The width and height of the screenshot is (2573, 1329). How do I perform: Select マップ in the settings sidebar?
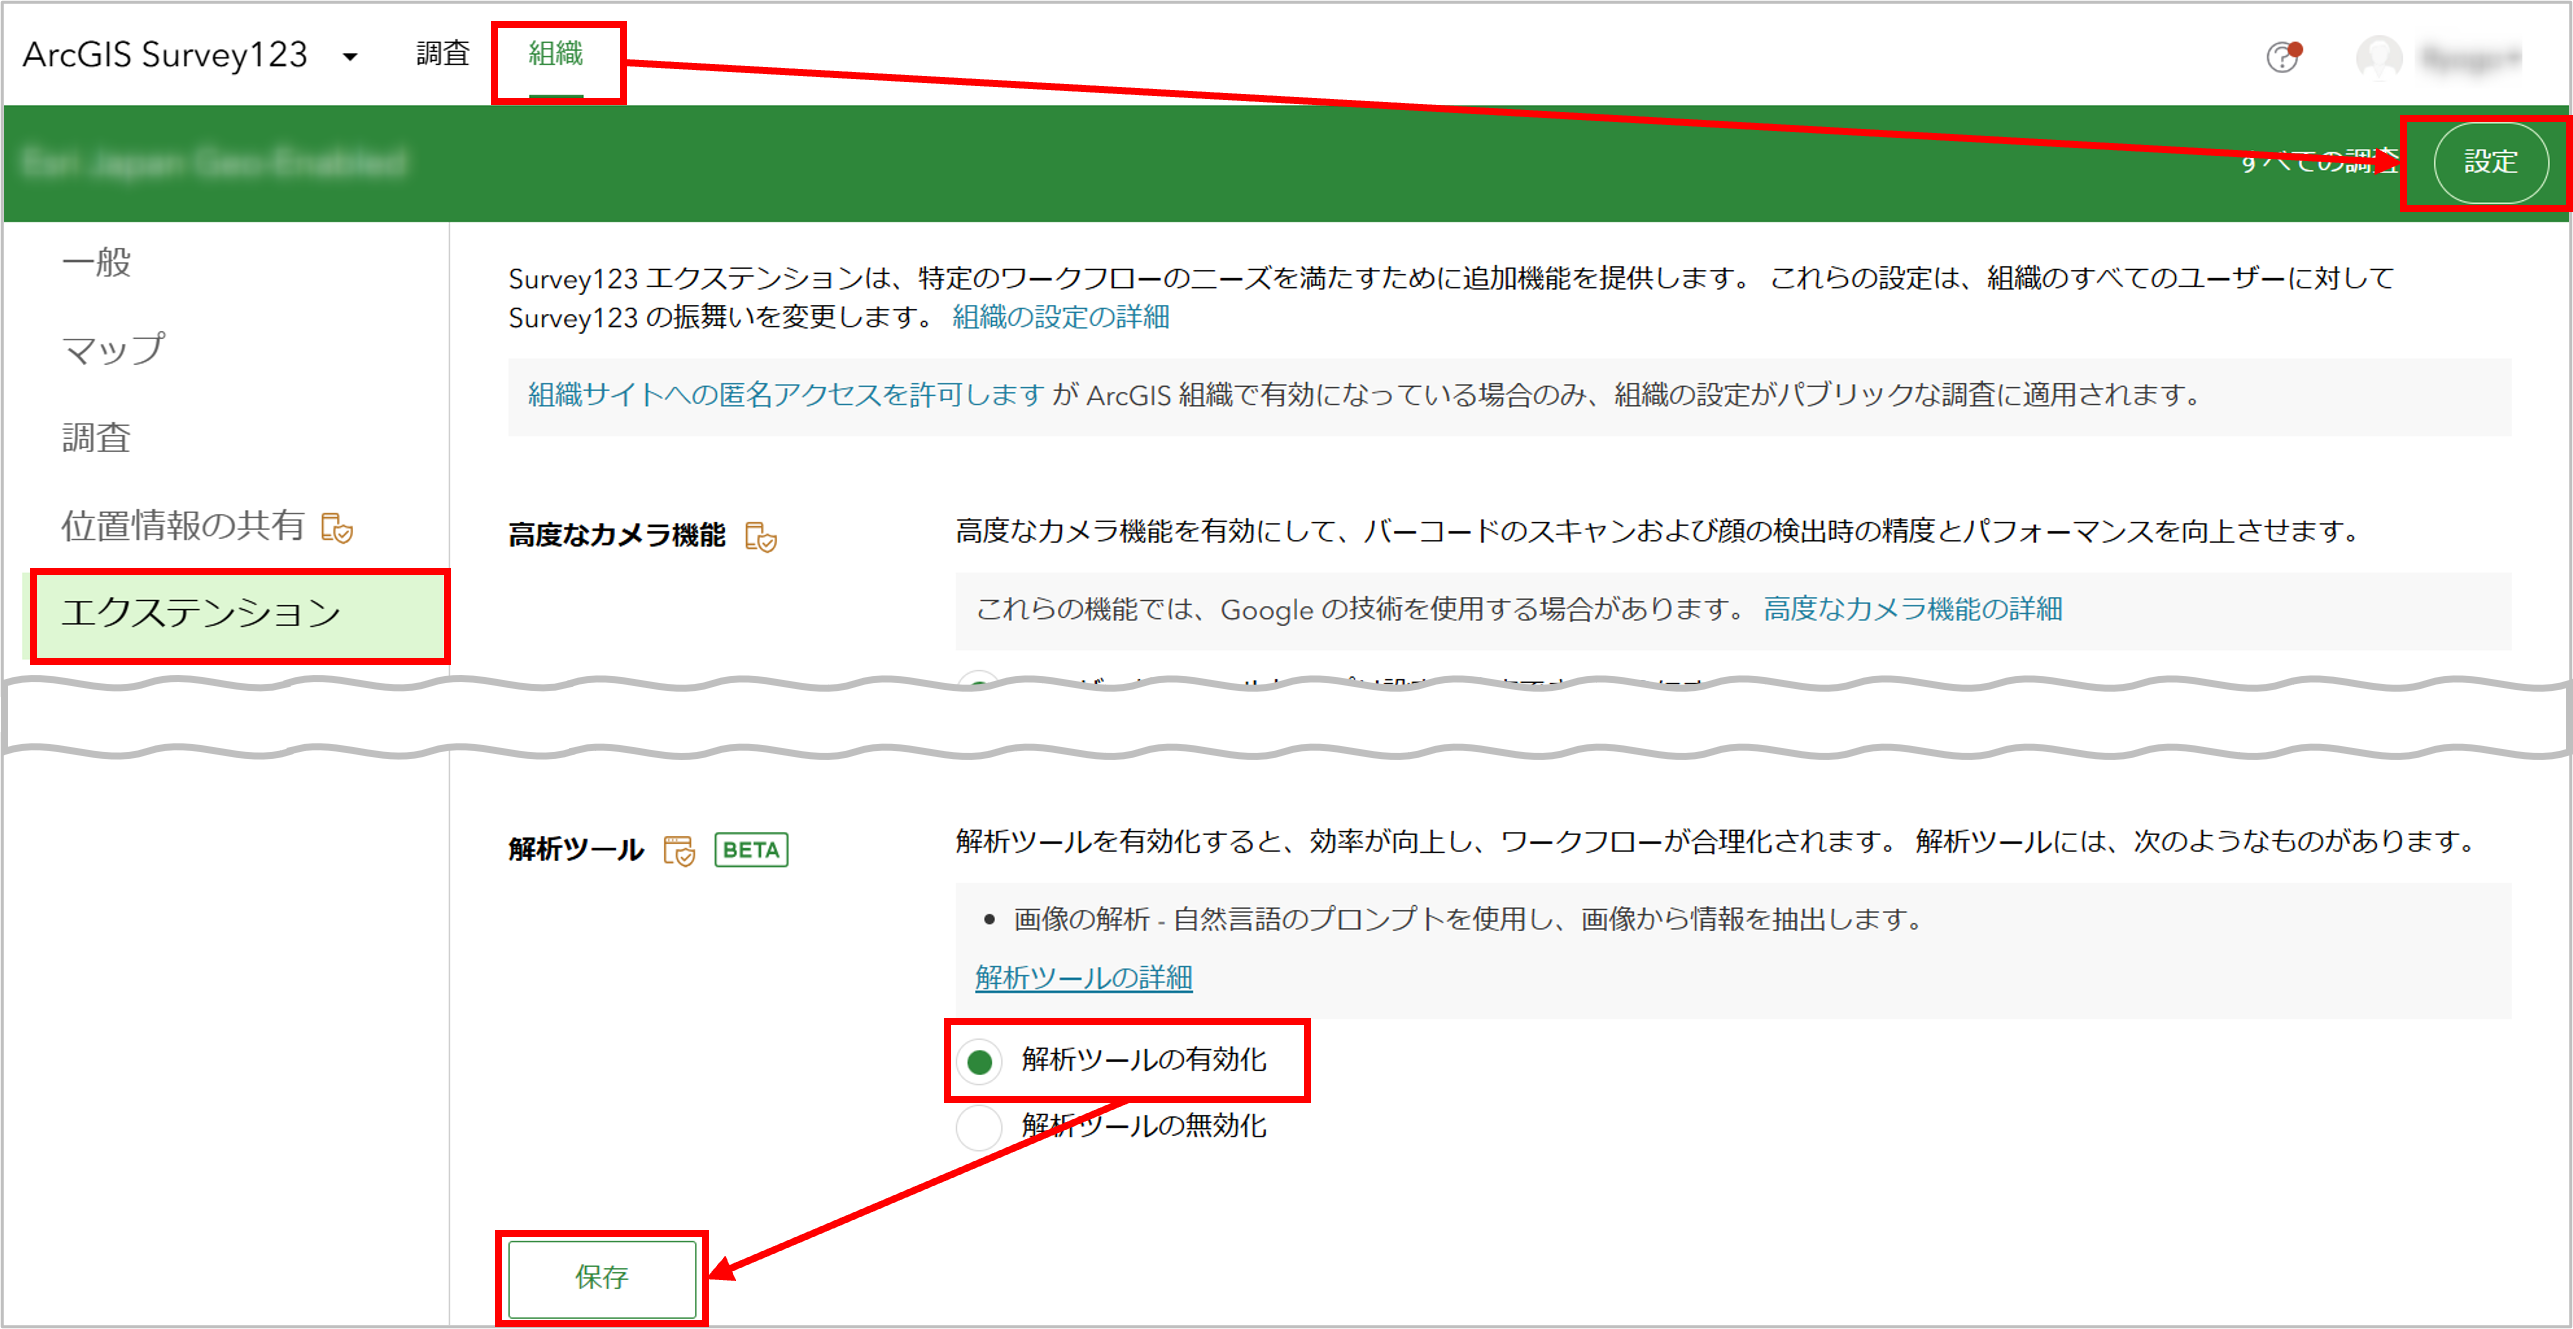[x=114, y=350]
